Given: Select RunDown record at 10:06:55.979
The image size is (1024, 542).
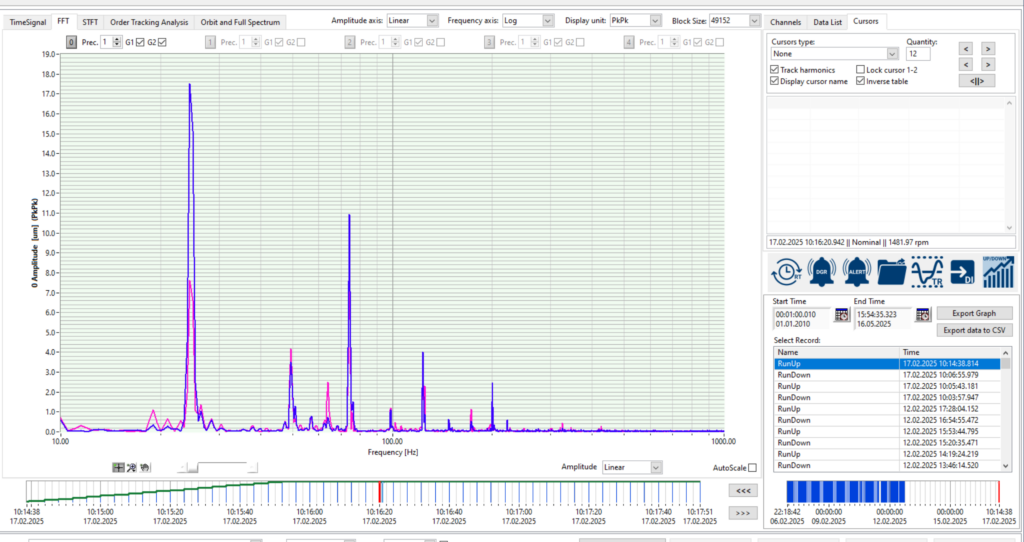Looking at the screenshot, I should (x=887, y=375).
